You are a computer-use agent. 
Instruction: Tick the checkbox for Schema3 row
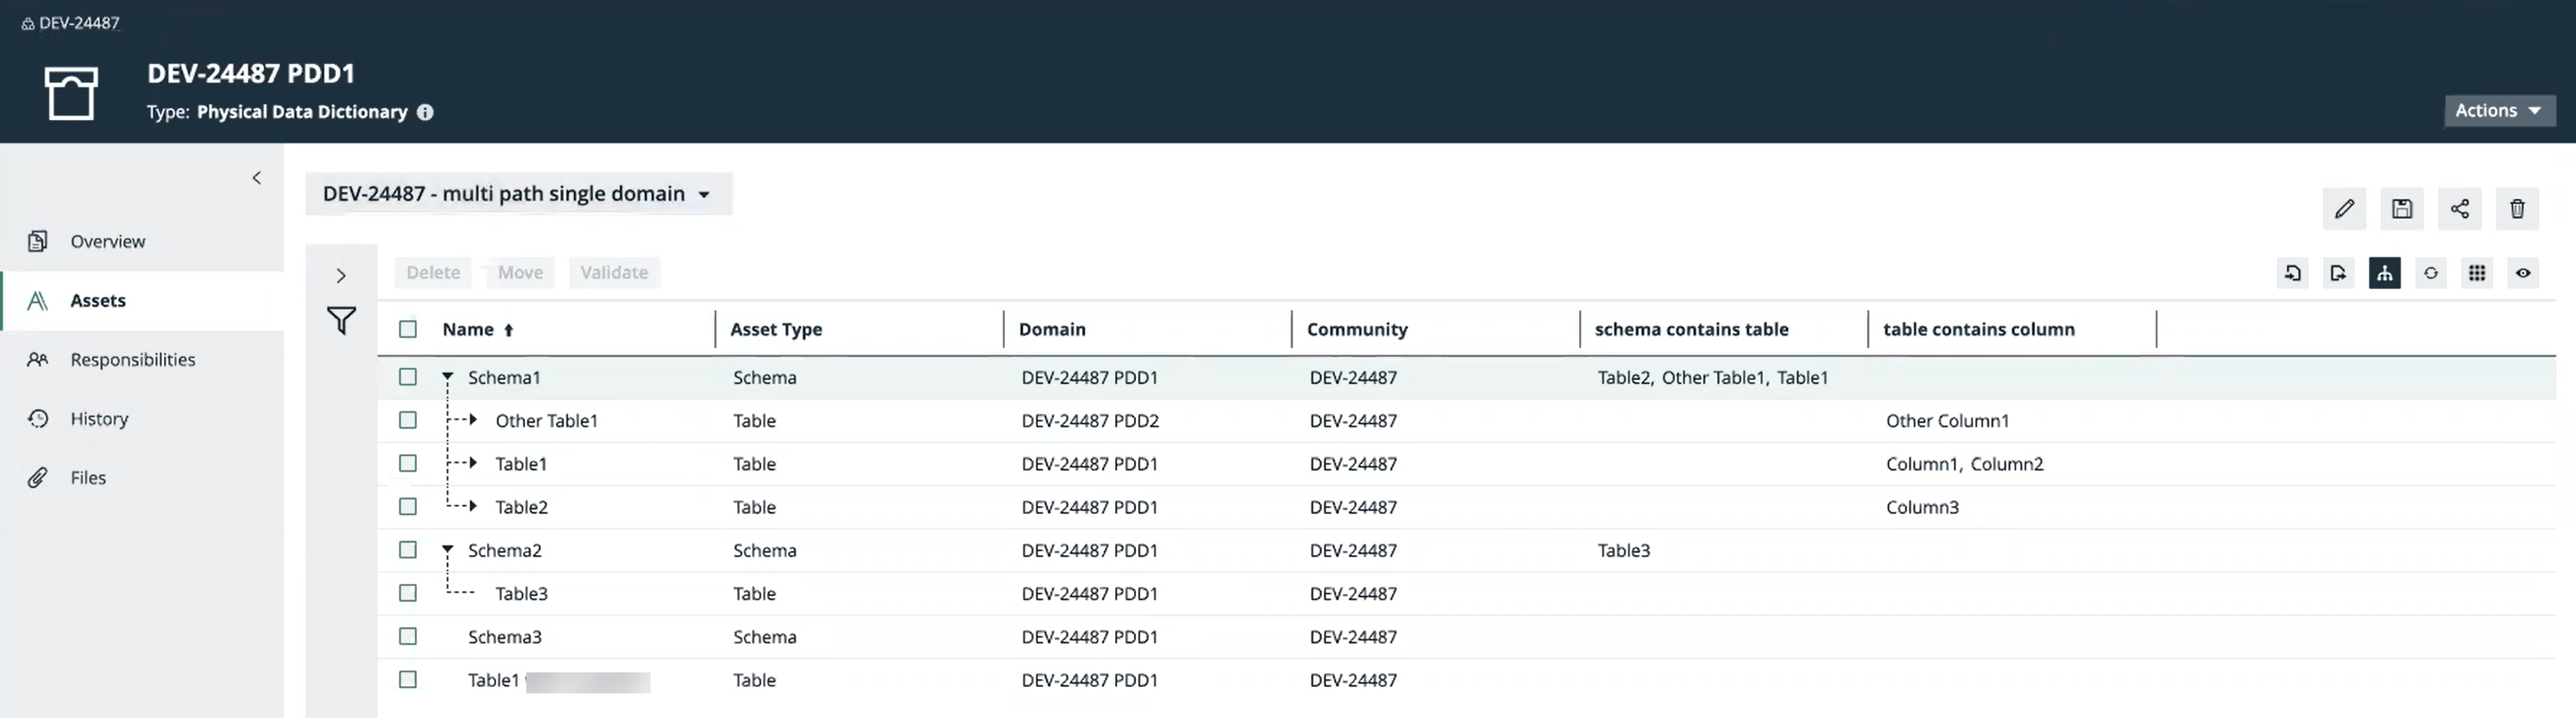point(408,636)
